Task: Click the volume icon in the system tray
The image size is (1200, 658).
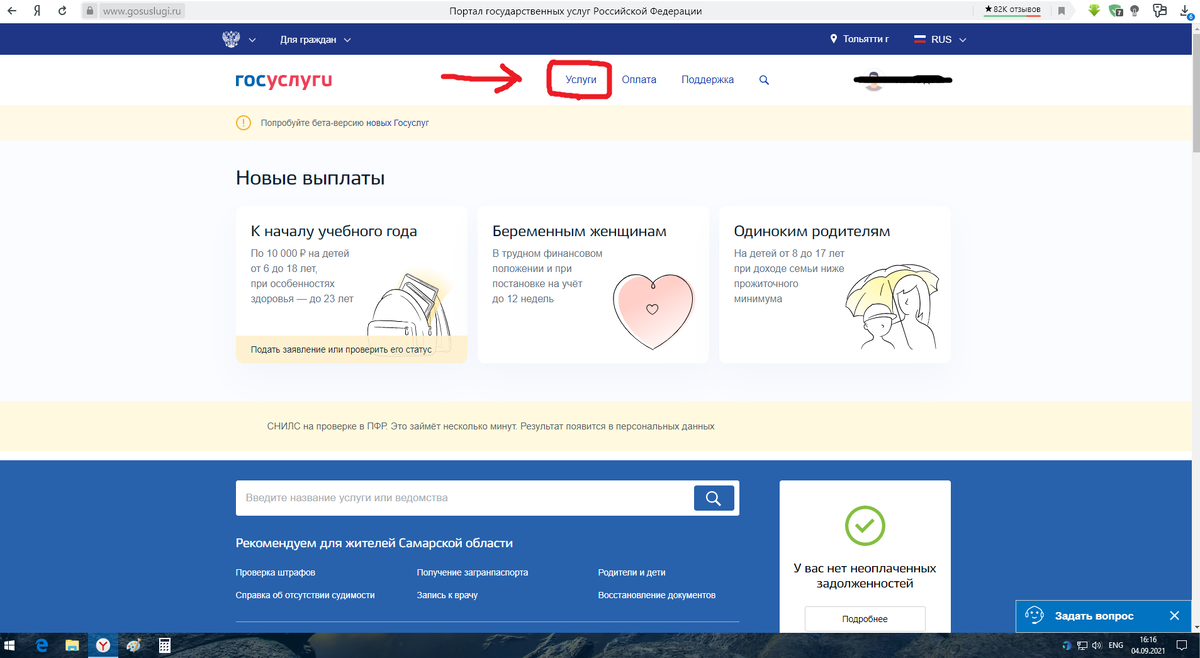Action: (x=1097, y=645)
